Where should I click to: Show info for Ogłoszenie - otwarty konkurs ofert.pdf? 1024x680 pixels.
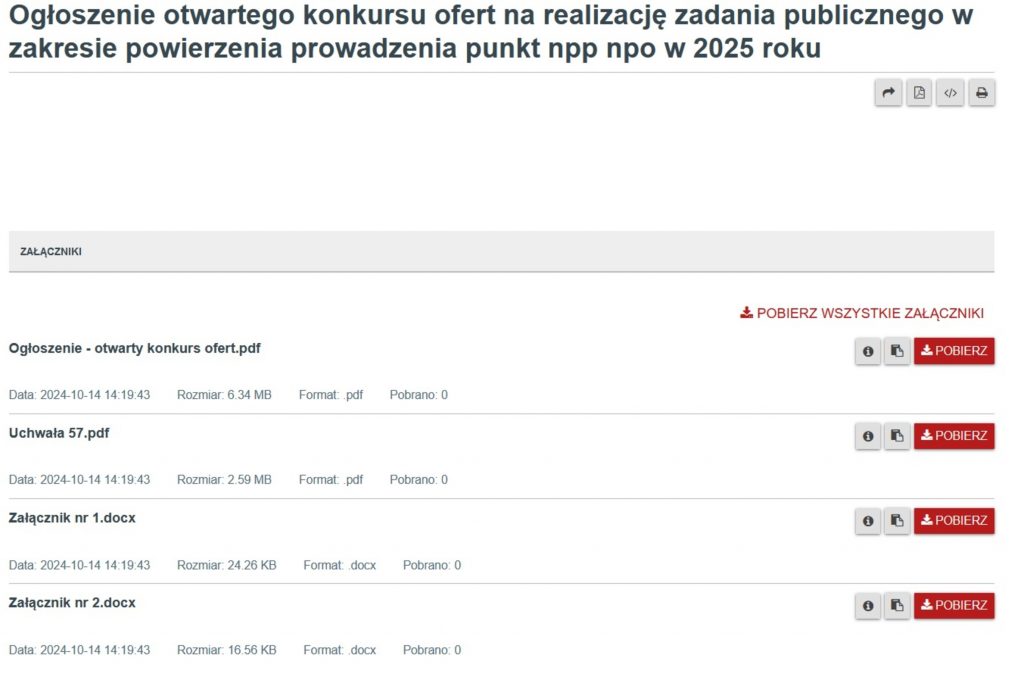(x=868, y=351)
